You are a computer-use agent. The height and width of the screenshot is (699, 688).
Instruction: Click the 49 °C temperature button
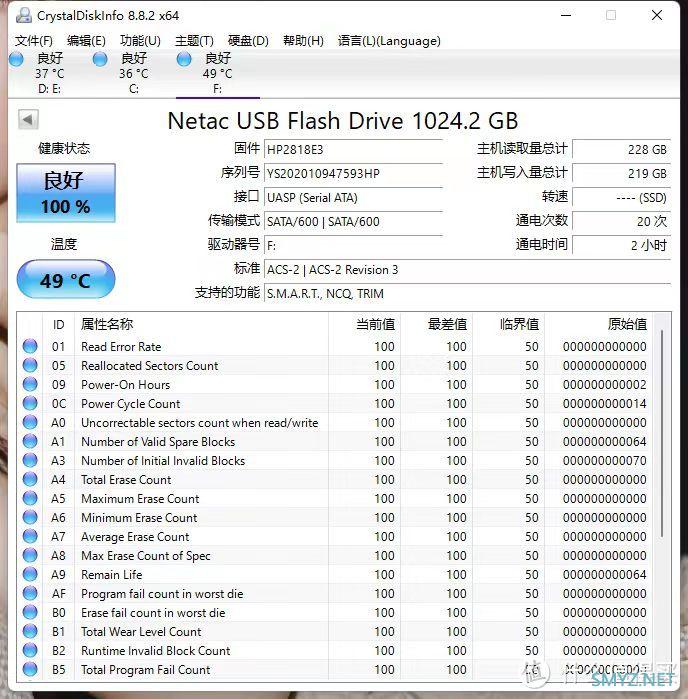[66, 280]
